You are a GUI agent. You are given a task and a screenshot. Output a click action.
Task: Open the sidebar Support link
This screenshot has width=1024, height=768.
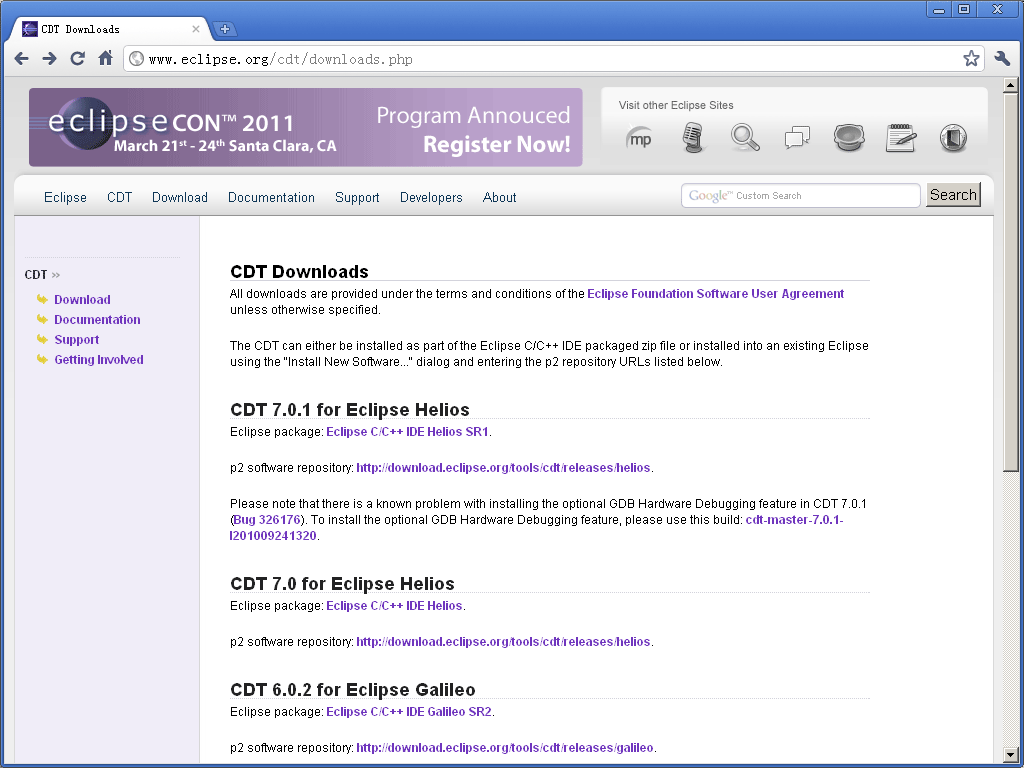[x=76, y=340]
